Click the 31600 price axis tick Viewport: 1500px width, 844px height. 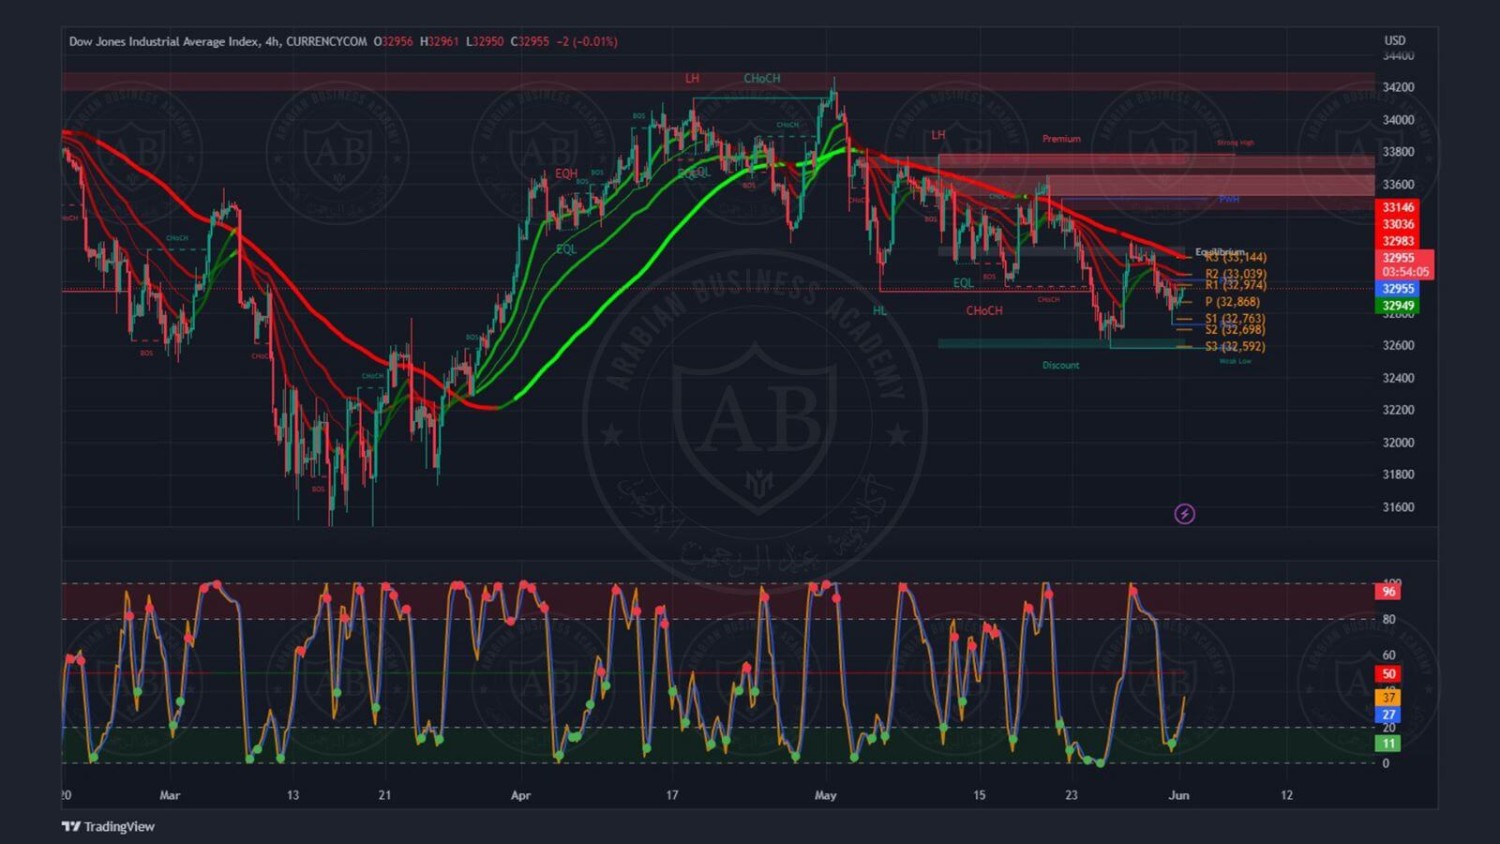pyautogui.click(x=1398, y=507)
